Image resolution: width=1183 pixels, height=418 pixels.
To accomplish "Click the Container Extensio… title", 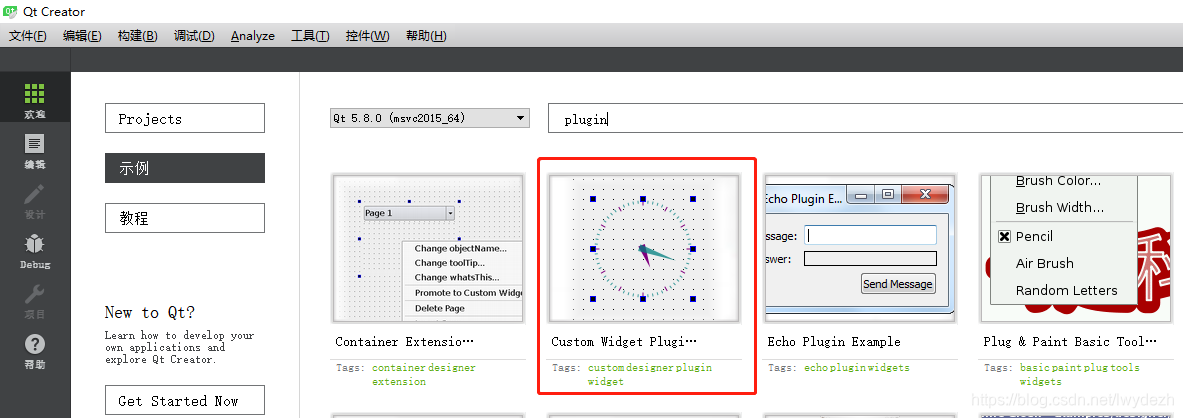I will [404, 342].
